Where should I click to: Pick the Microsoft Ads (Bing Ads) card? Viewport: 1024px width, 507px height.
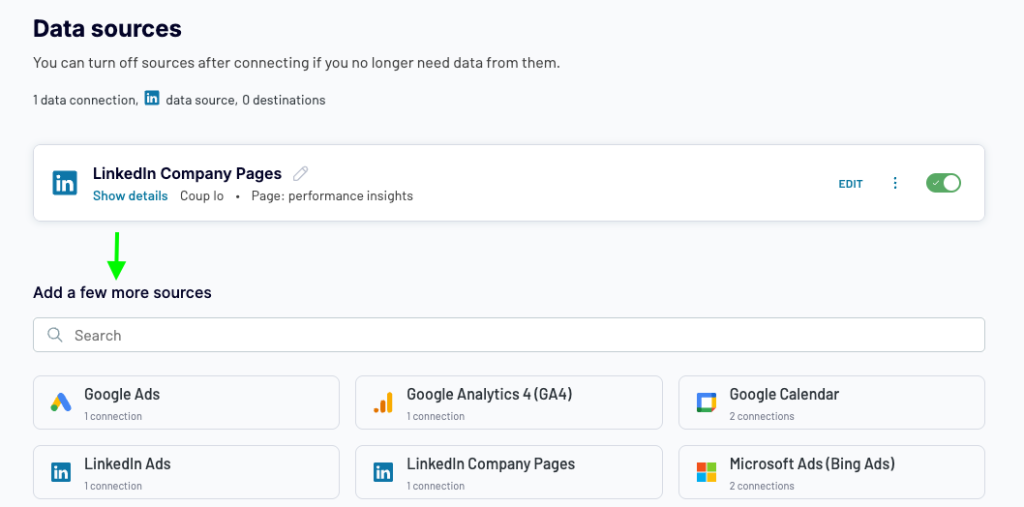pyautogui.click(x=831, y=472)
